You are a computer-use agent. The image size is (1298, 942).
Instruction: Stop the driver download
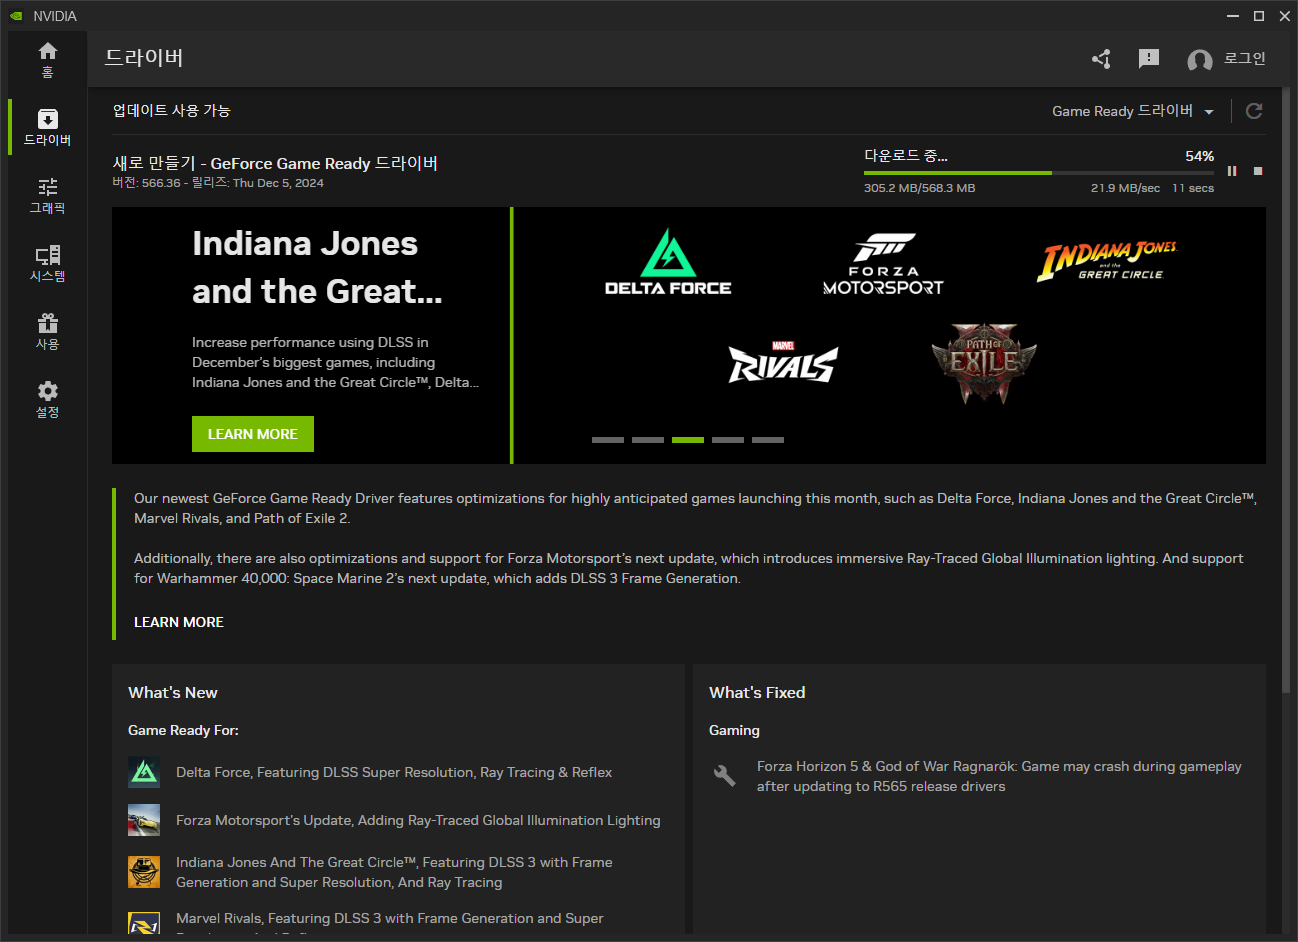pyautogui.click(x=1258, y=171)
